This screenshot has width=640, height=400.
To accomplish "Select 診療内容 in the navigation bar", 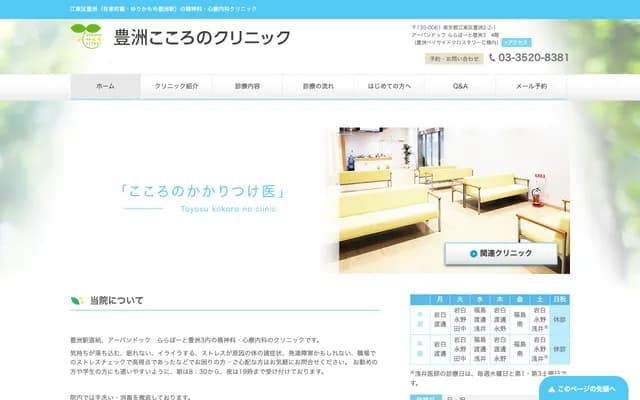I will click(247, 87).
